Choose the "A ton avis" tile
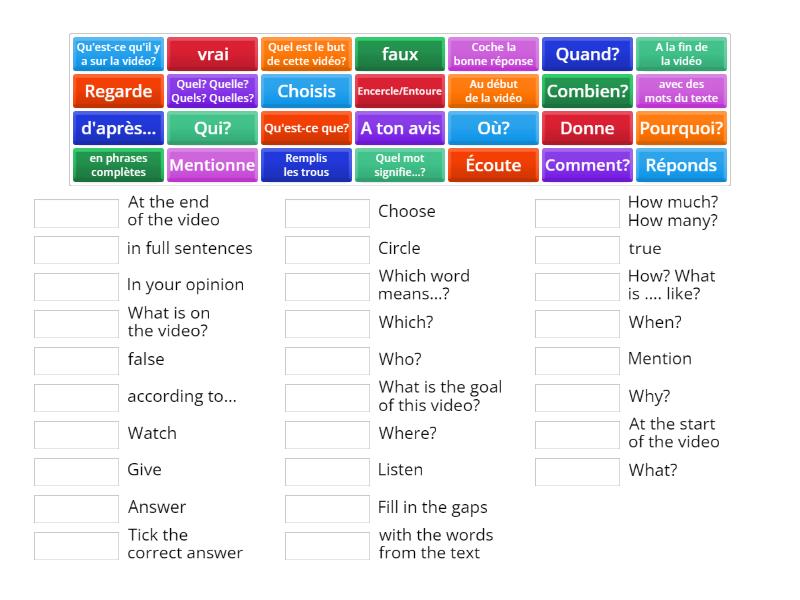 (399, 128)
